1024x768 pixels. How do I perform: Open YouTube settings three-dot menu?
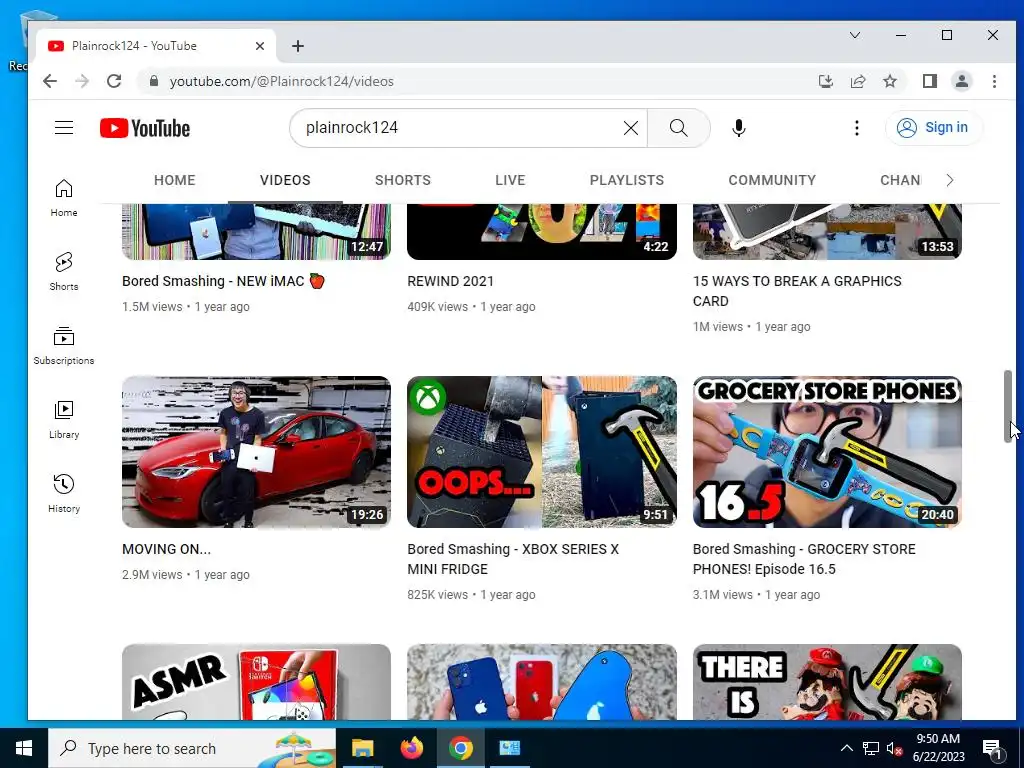(856, 128)
